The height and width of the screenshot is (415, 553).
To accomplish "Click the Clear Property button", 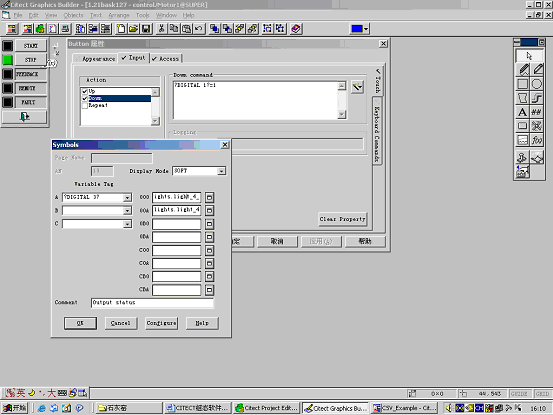I will pyautogui.click(x=342, y=219).
